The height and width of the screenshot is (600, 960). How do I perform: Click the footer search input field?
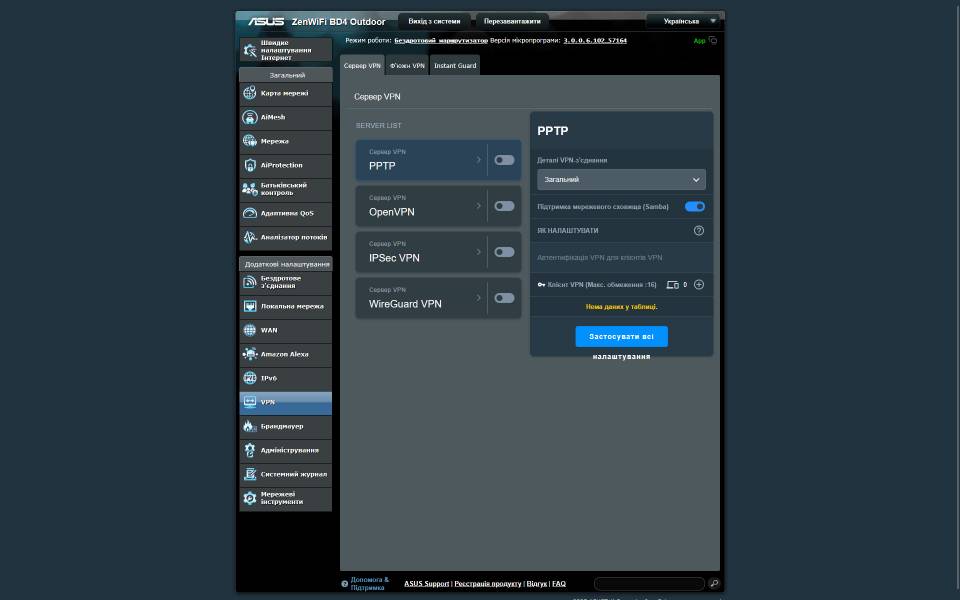click(x=649, y=583)
